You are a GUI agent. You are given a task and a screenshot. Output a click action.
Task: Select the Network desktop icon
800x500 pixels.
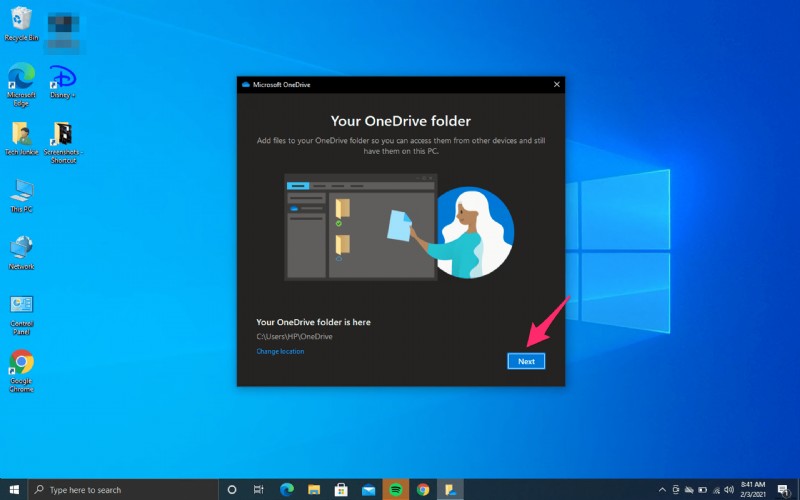[x=21, y=253]
